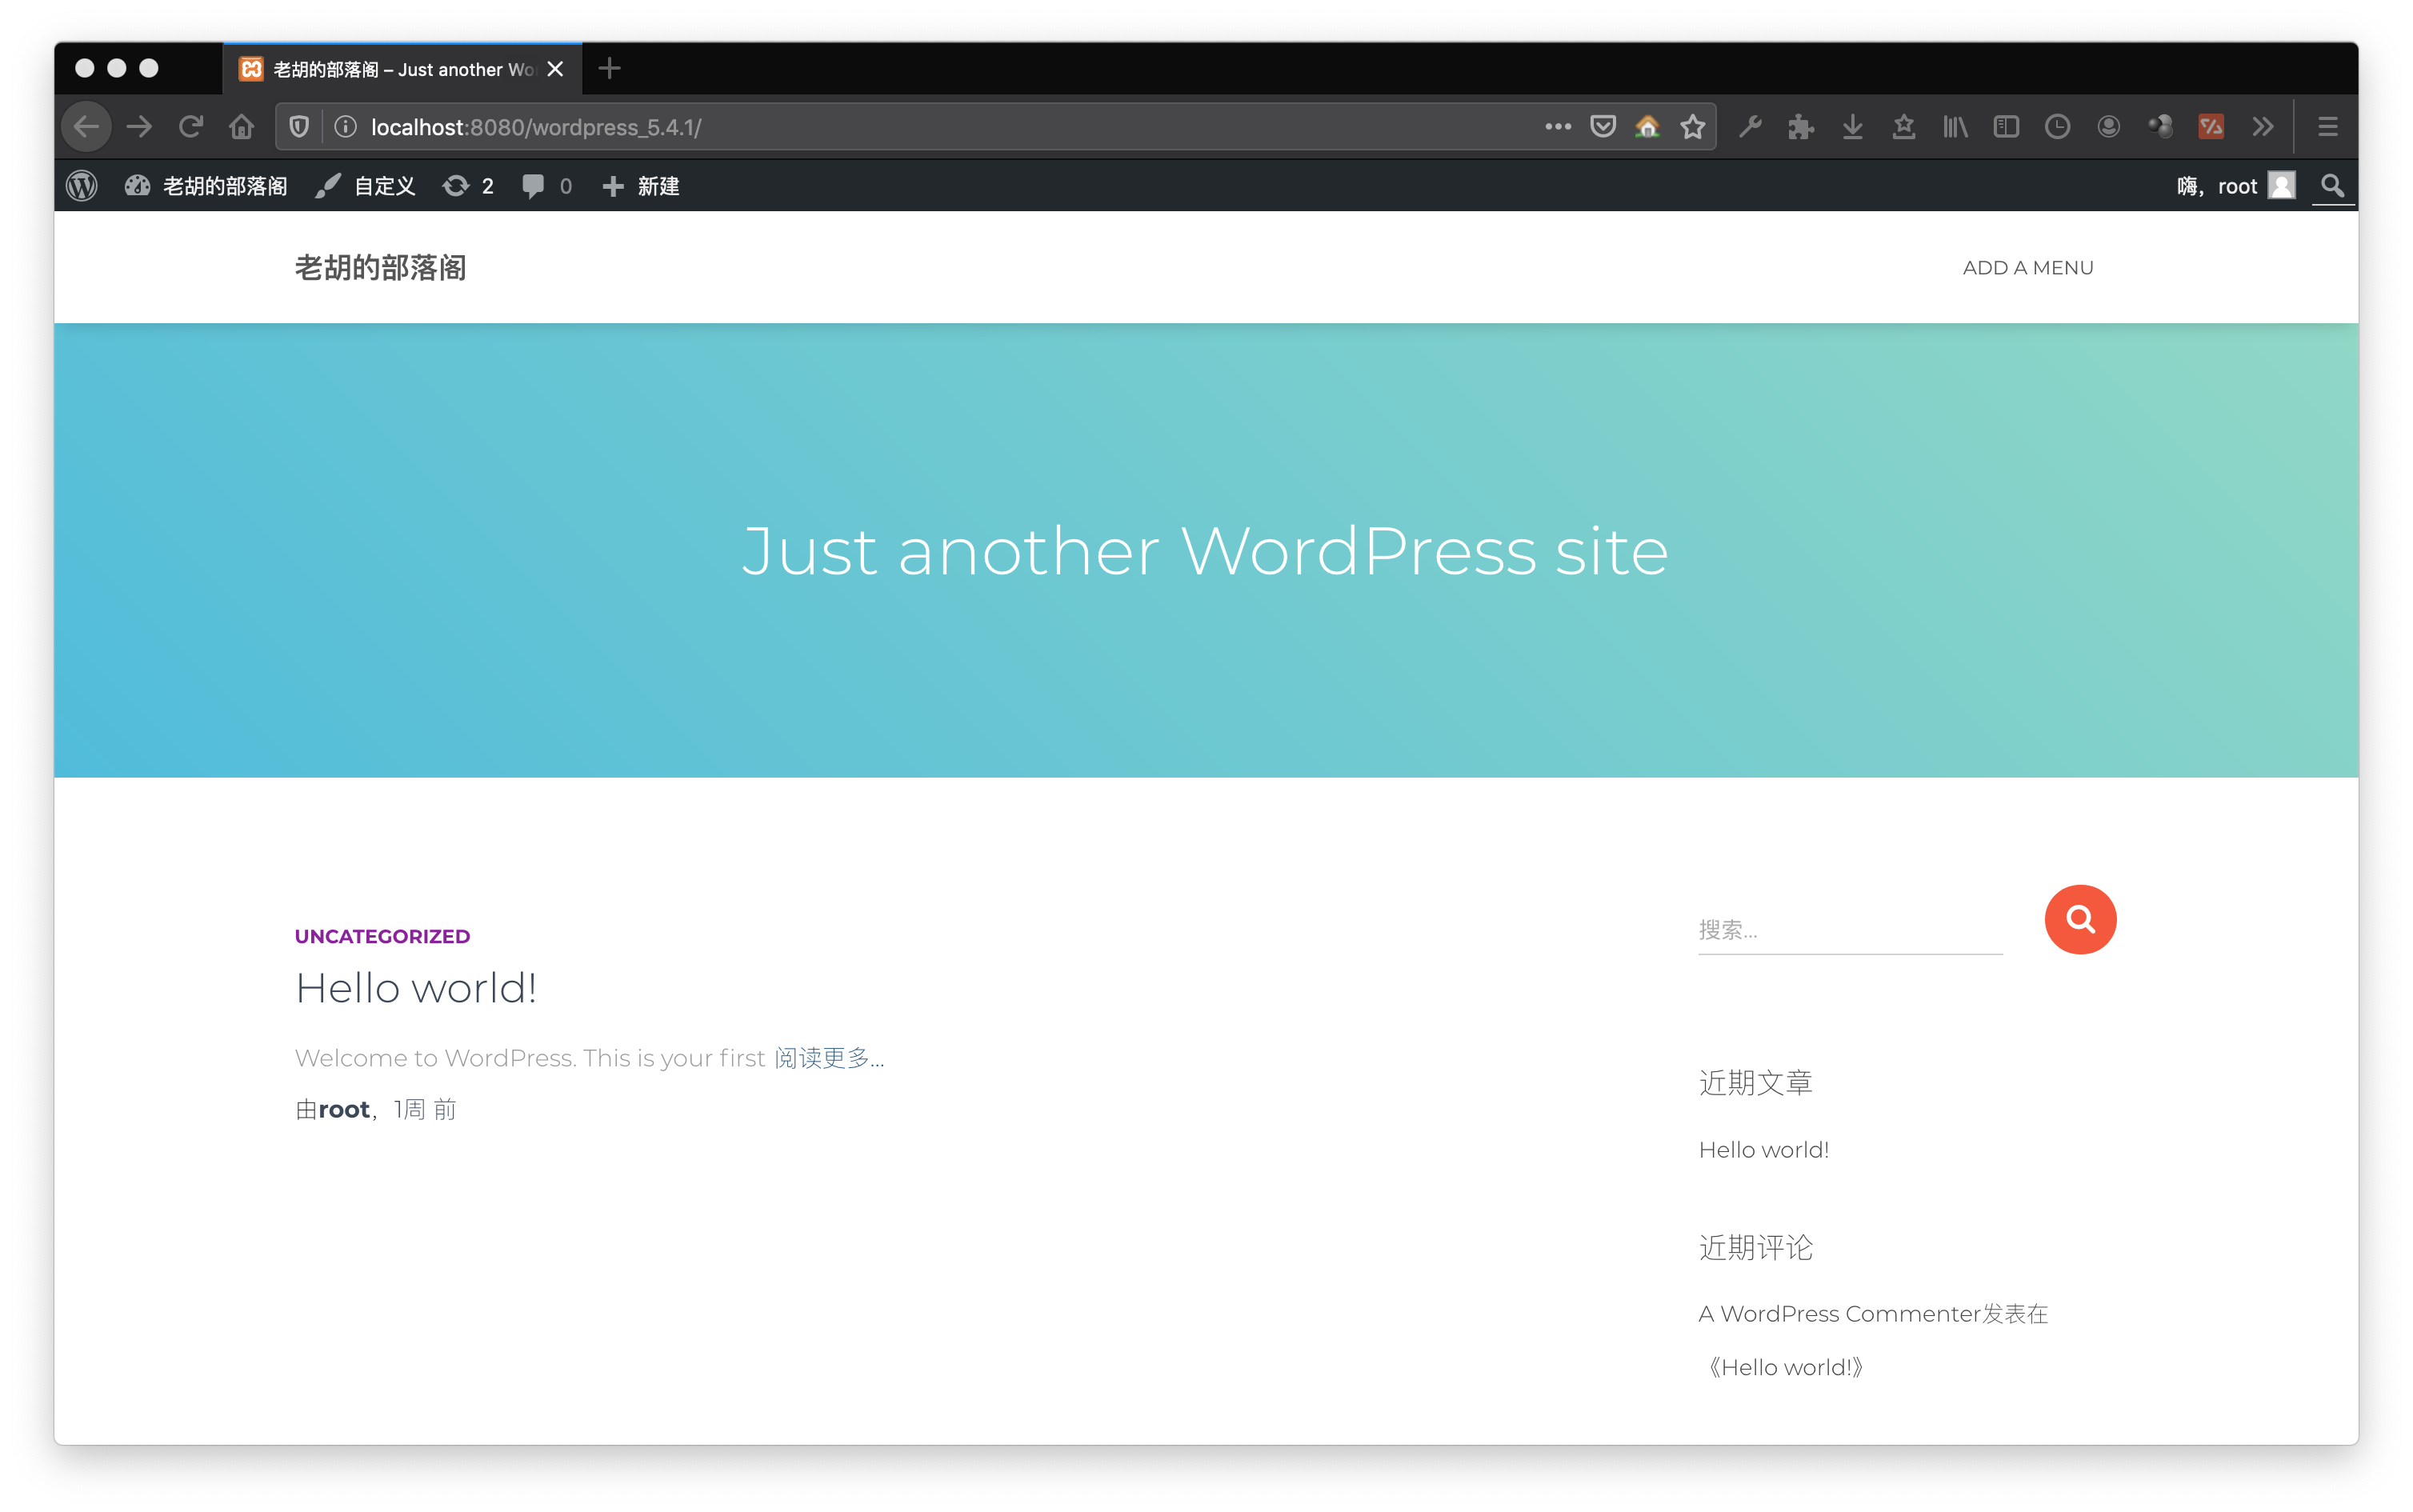Click the Just another WordPress site tagline
The image size is (2413, 1512).
(1205, 551)
